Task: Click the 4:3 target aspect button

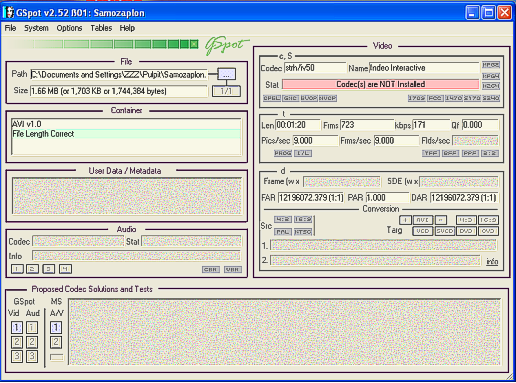Action: point(466,220)
